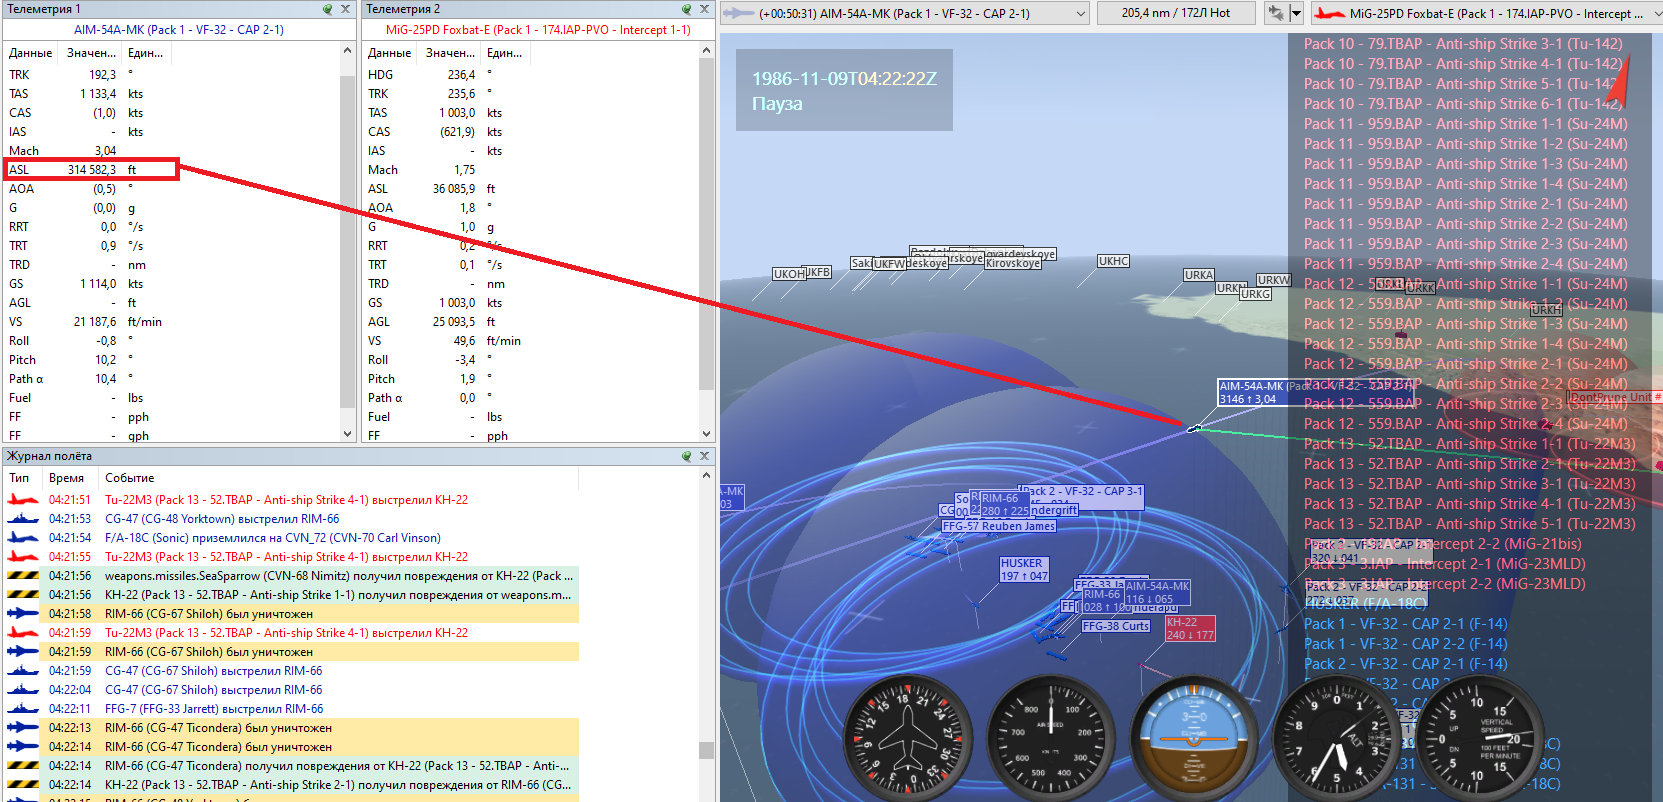This screenshot has width=1663, height=802.
Task: Click the UKHC airbase label
Action: [x=1113, y=261]
